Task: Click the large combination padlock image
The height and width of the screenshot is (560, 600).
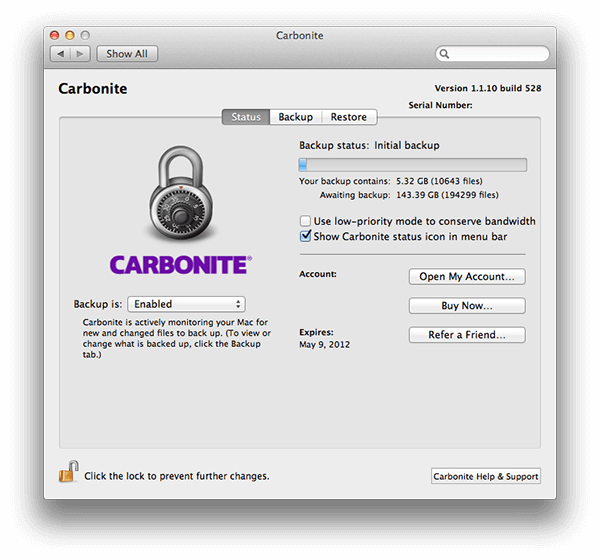Action: pyautogui.click(x=181, y=193)
